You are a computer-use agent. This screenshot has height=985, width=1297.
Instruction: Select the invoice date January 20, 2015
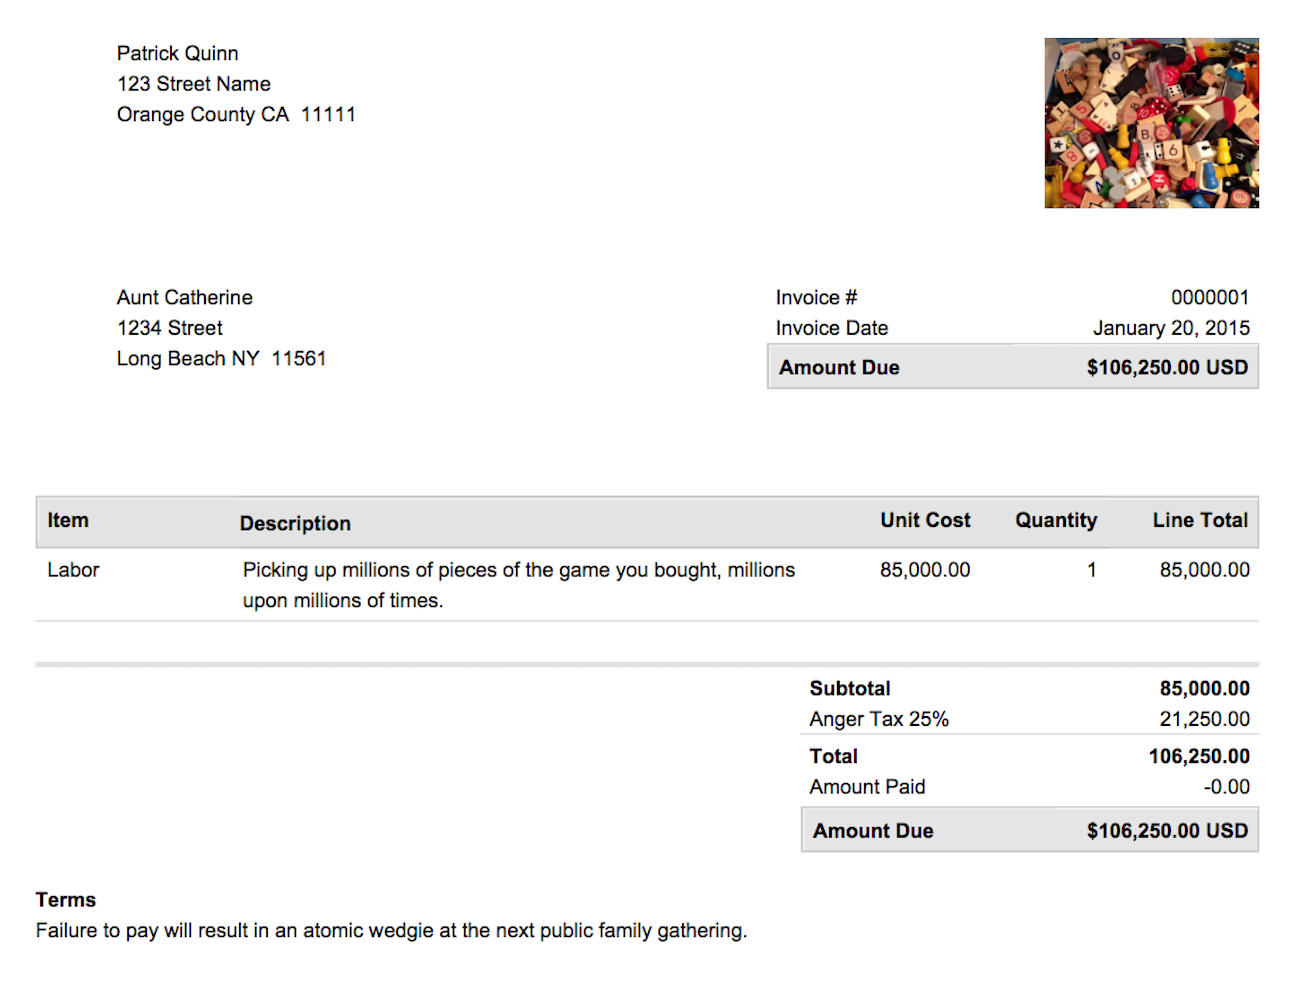pyautogui.click(x=1171, y=328)
